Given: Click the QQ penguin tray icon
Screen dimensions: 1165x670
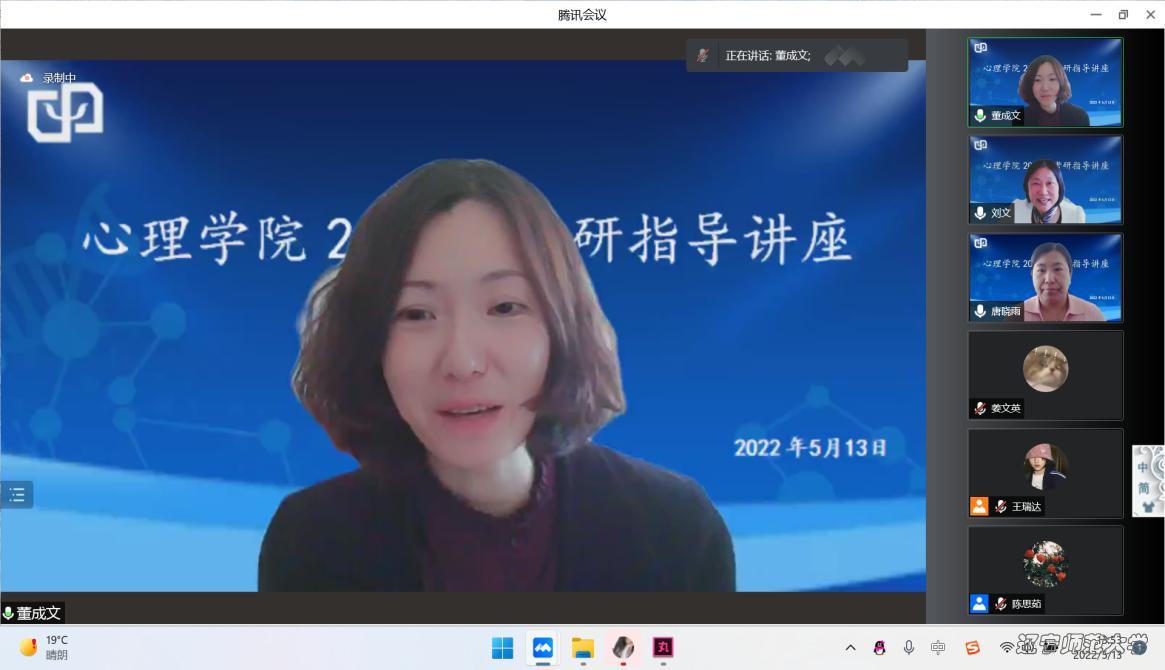Looking at the screenshot, I should tap(879, 648).
